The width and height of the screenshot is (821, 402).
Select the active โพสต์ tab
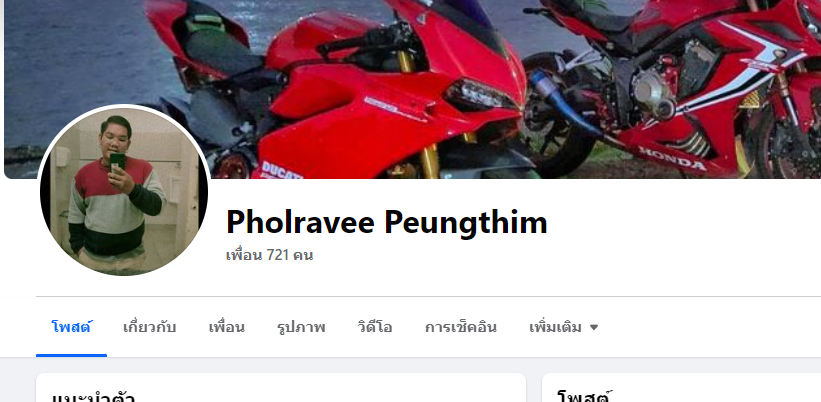pyautogui.click(x=71, y=327)
